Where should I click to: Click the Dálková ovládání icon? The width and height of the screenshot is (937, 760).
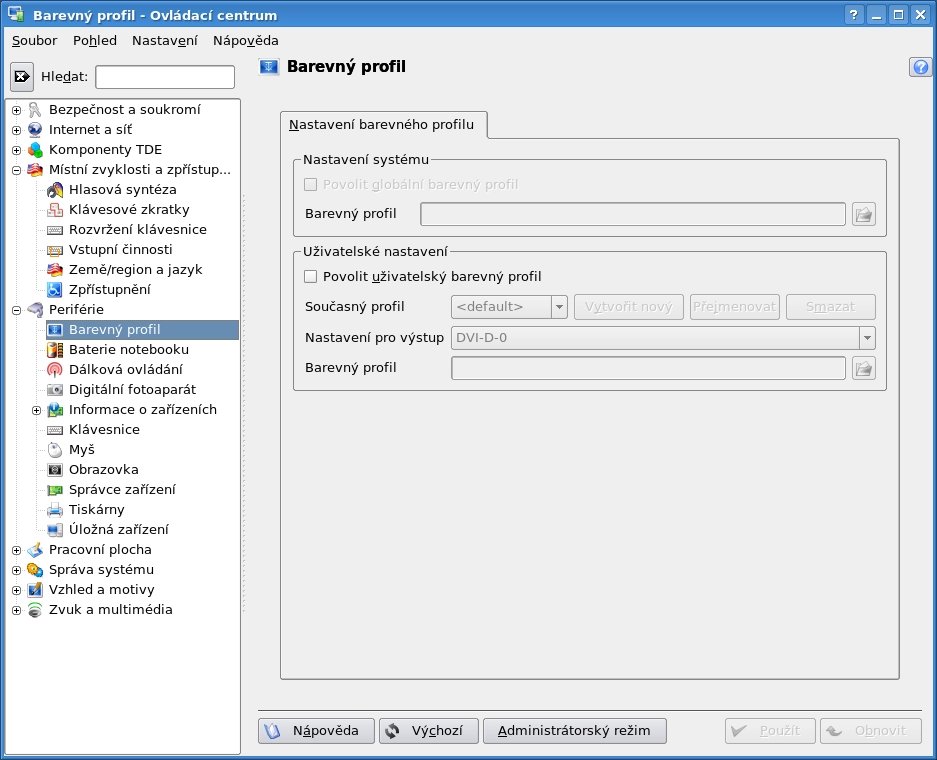point(55,369)
